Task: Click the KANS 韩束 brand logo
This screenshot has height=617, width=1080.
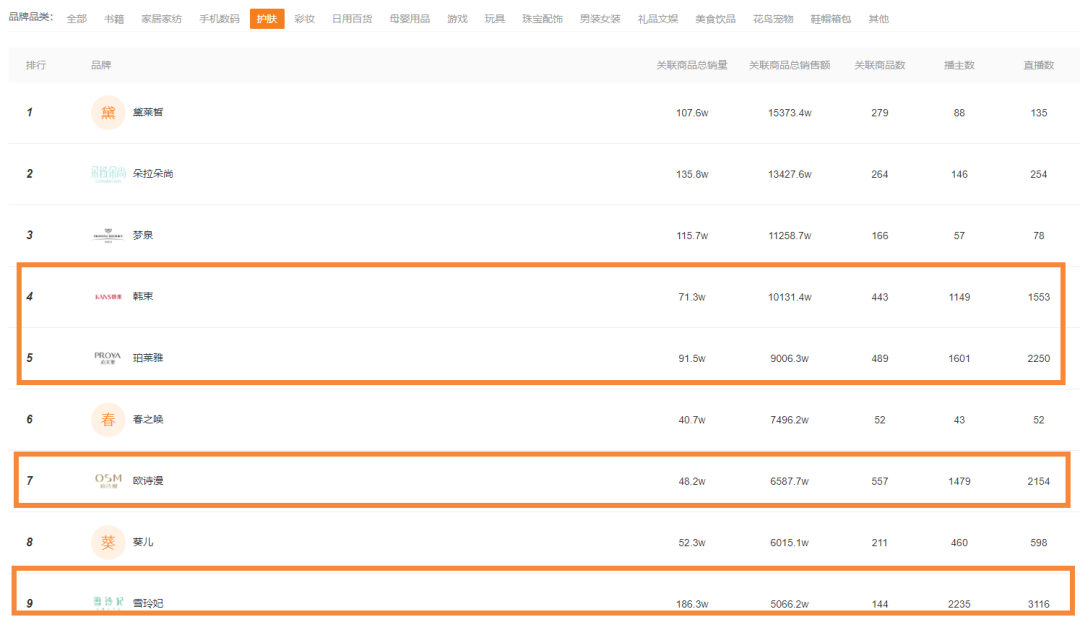Action: (x=108, y=297)
